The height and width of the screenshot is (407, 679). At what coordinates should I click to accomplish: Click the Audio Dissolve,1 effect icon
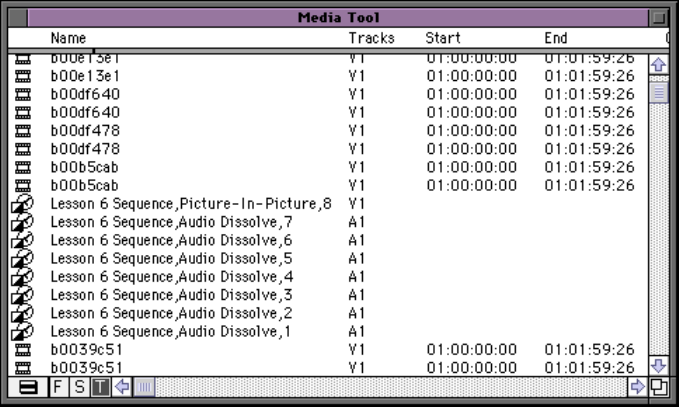coord(21,331)
